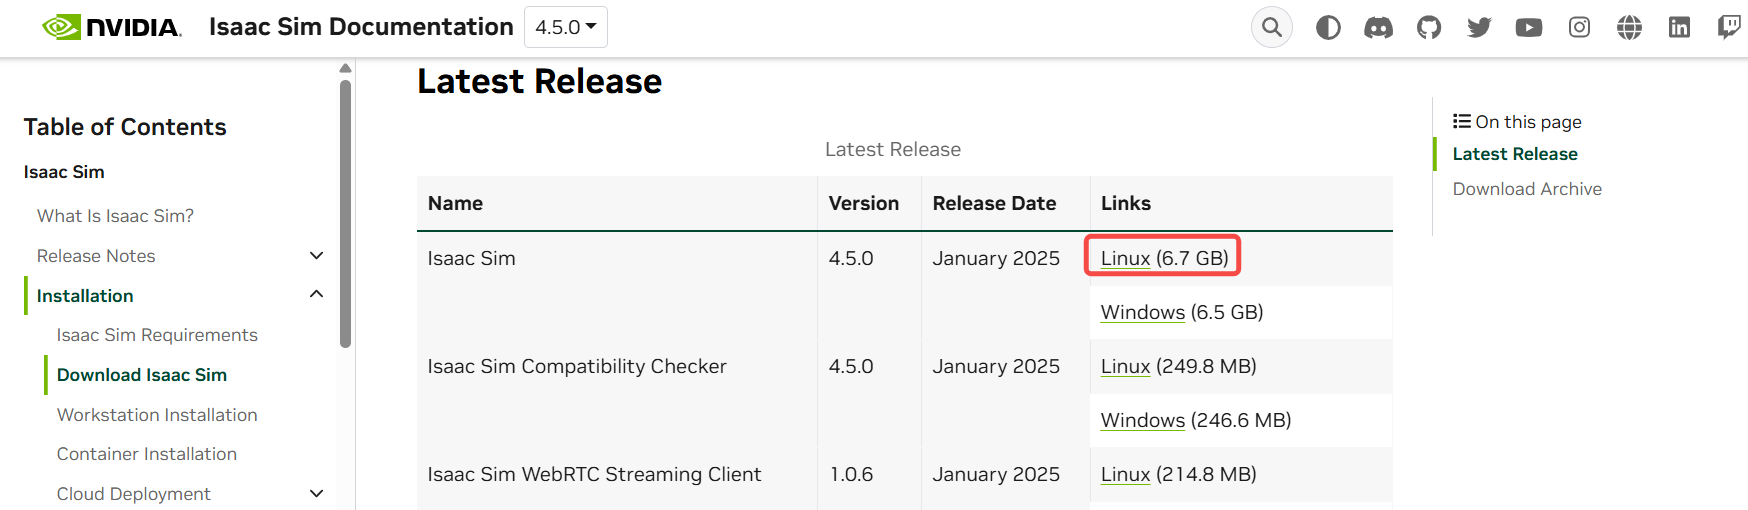Image resolution: width=1748 pixels, height=510 pixels.
Task: Open the YouTube icon link
Action: (1529, 27)
